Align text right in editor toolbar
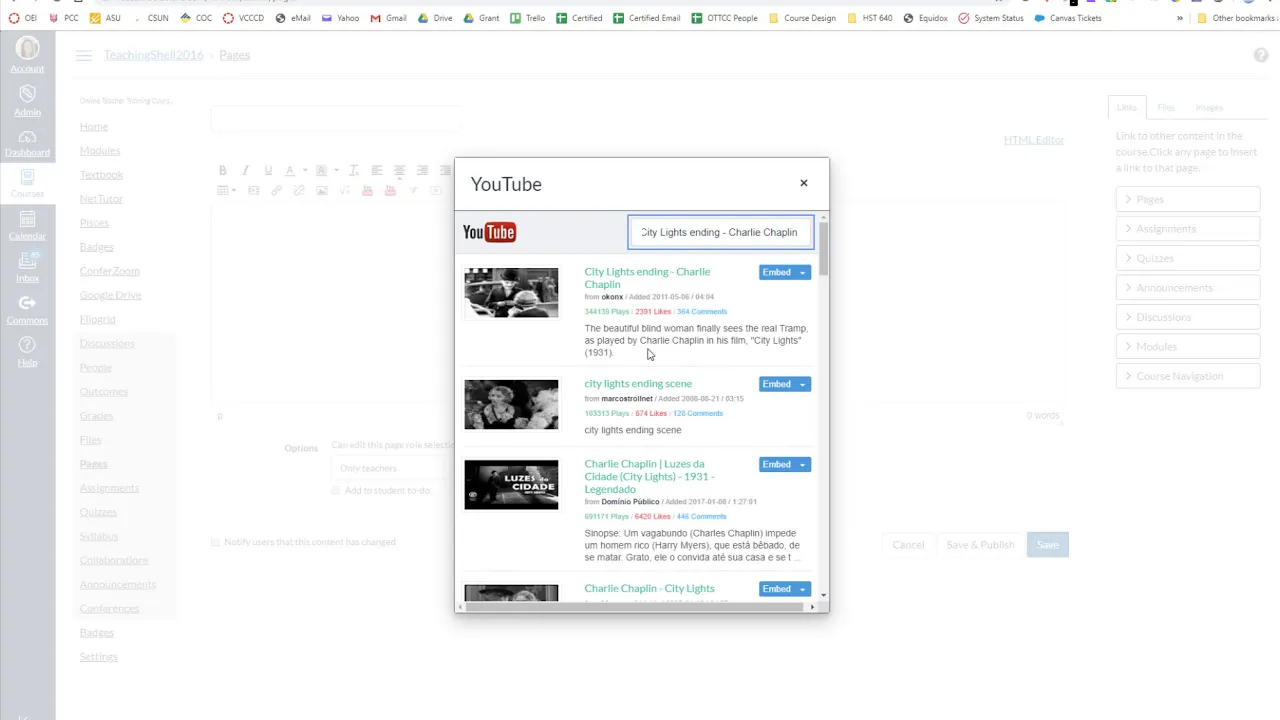Screen dimensions: 1280x720 [x=422, y=170]
